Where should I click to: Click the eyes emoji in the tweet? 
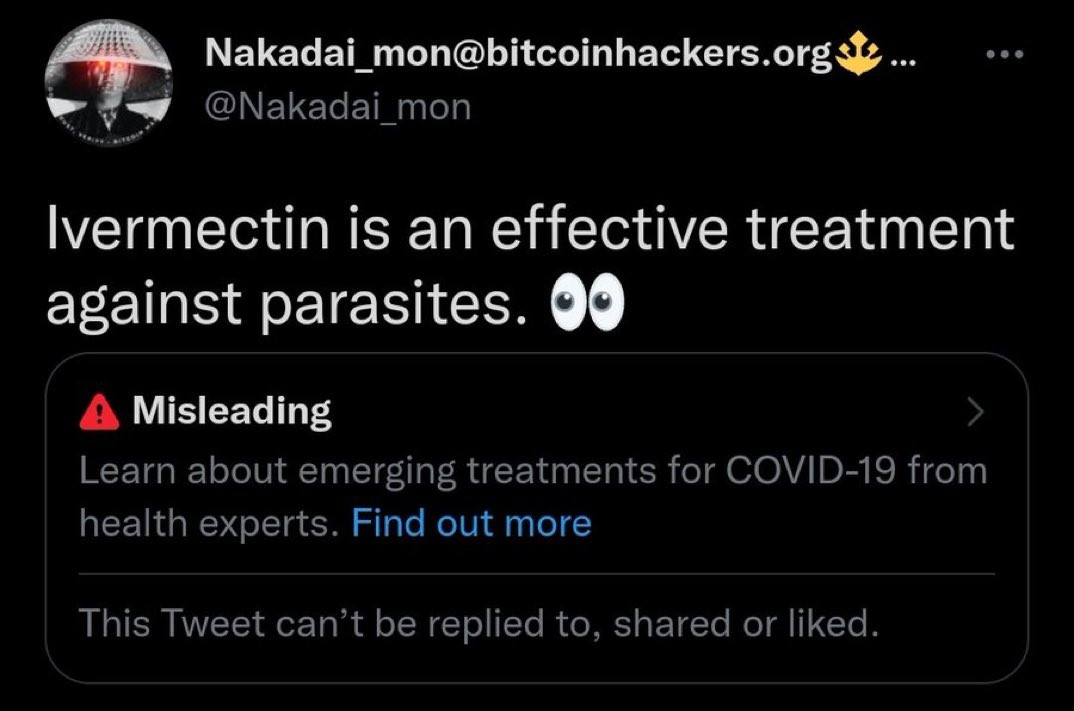coord(588,302)
